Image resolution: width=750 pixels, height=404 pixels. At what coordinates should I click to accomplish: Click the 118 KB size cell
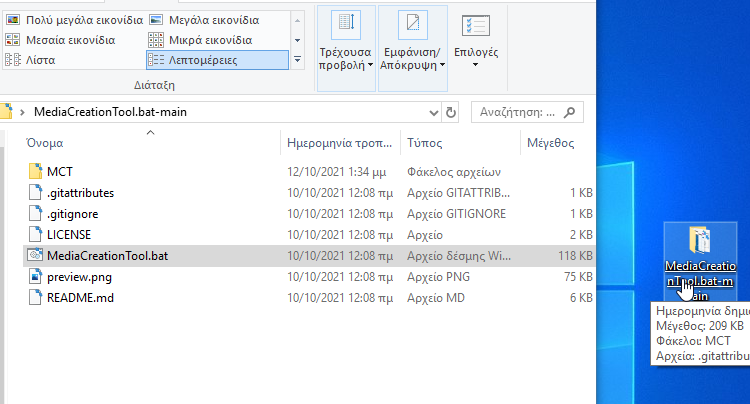click(x=575, y=256)
